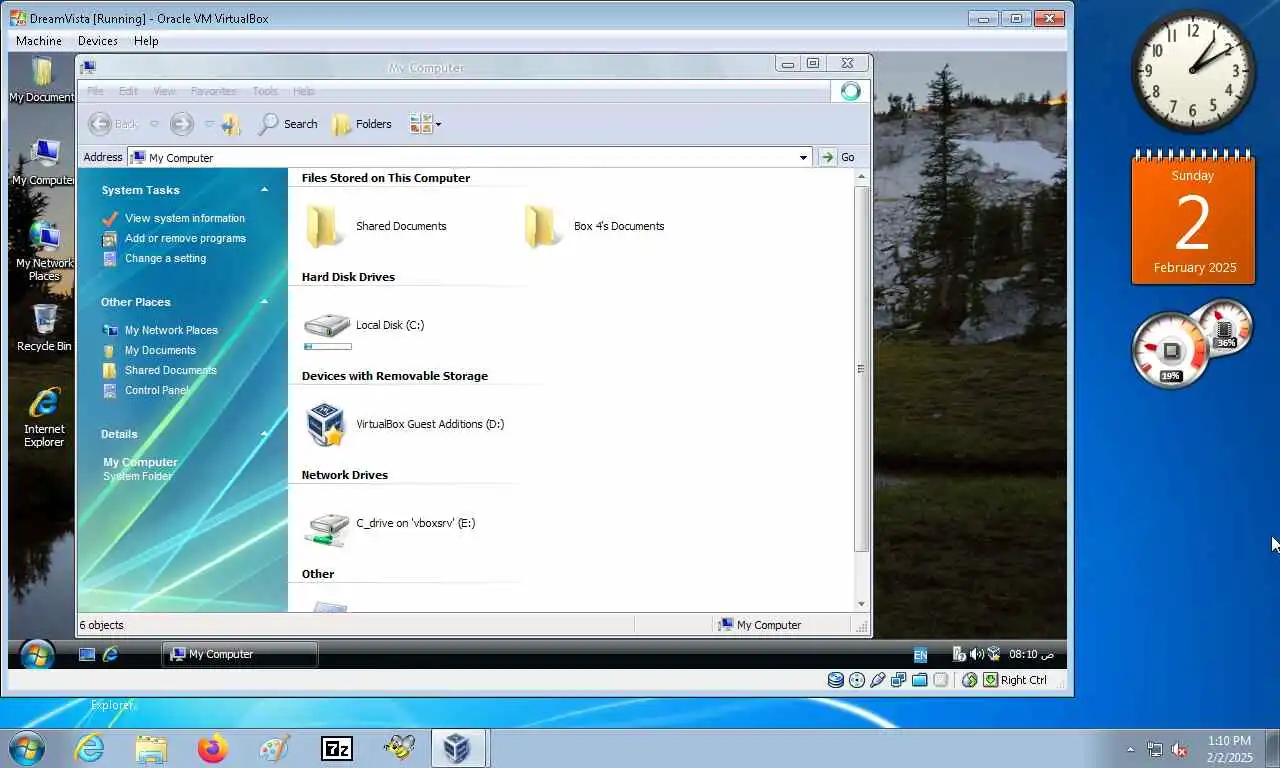Select the Recycle Bin desktop icon
Screen dimensions: 1280x768
click(x=44, y=329)
